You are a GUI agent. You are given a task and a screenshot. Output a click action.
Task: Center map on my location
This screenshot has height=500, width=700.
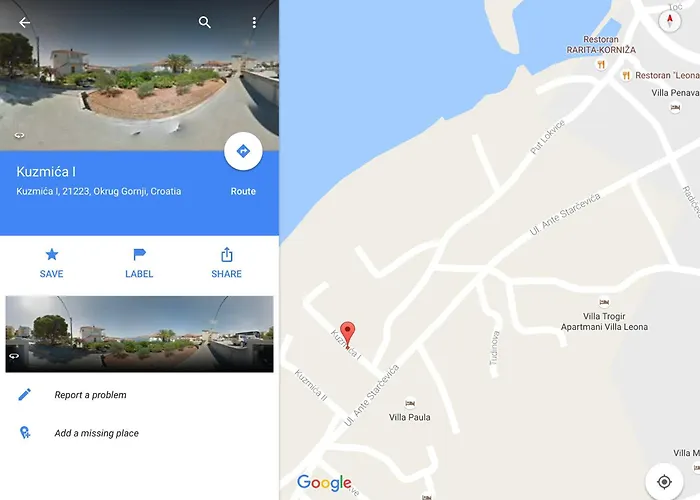coord(664,482)
